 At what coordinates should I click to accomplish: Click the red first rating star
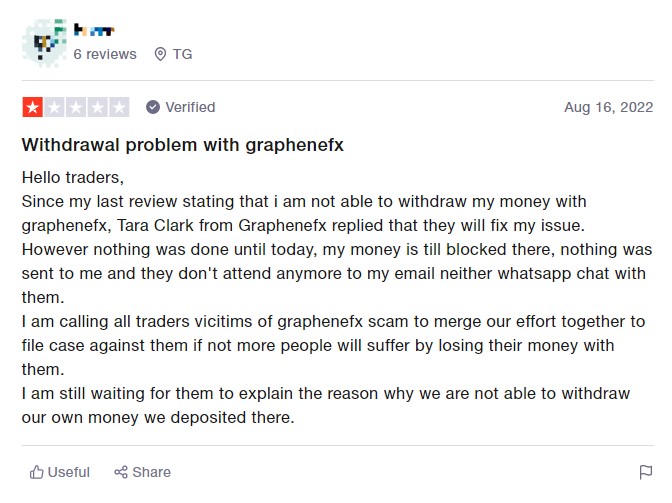click(33, 107)
